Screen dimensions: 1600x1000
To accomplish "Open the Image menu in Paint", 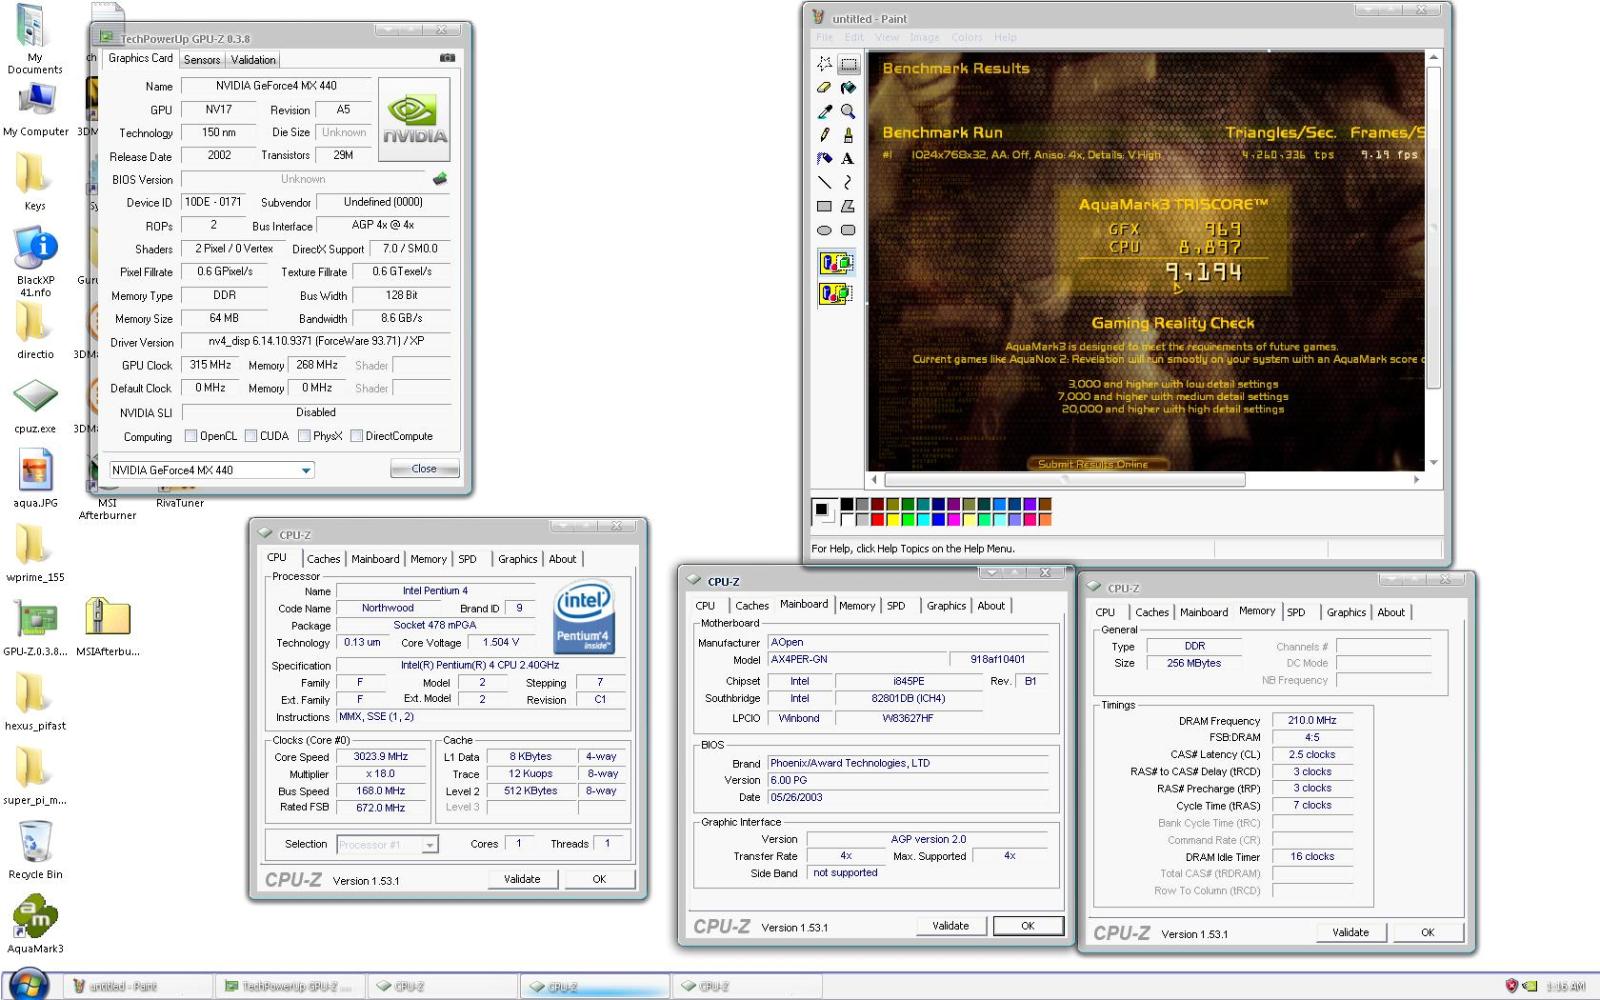I will tap(924, 37).
